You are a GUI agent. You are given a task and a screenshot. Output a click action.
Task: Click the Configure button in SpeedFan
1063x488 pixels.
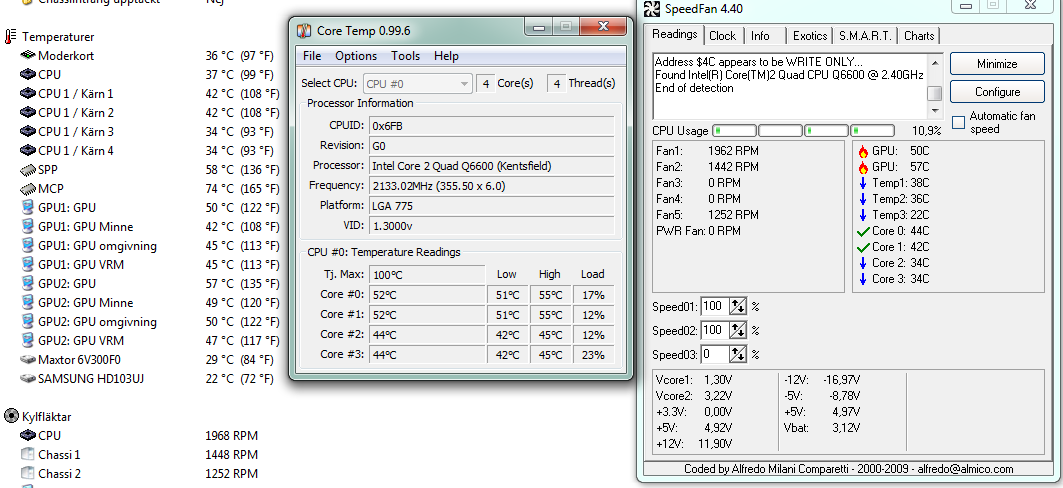coord(997,92)
